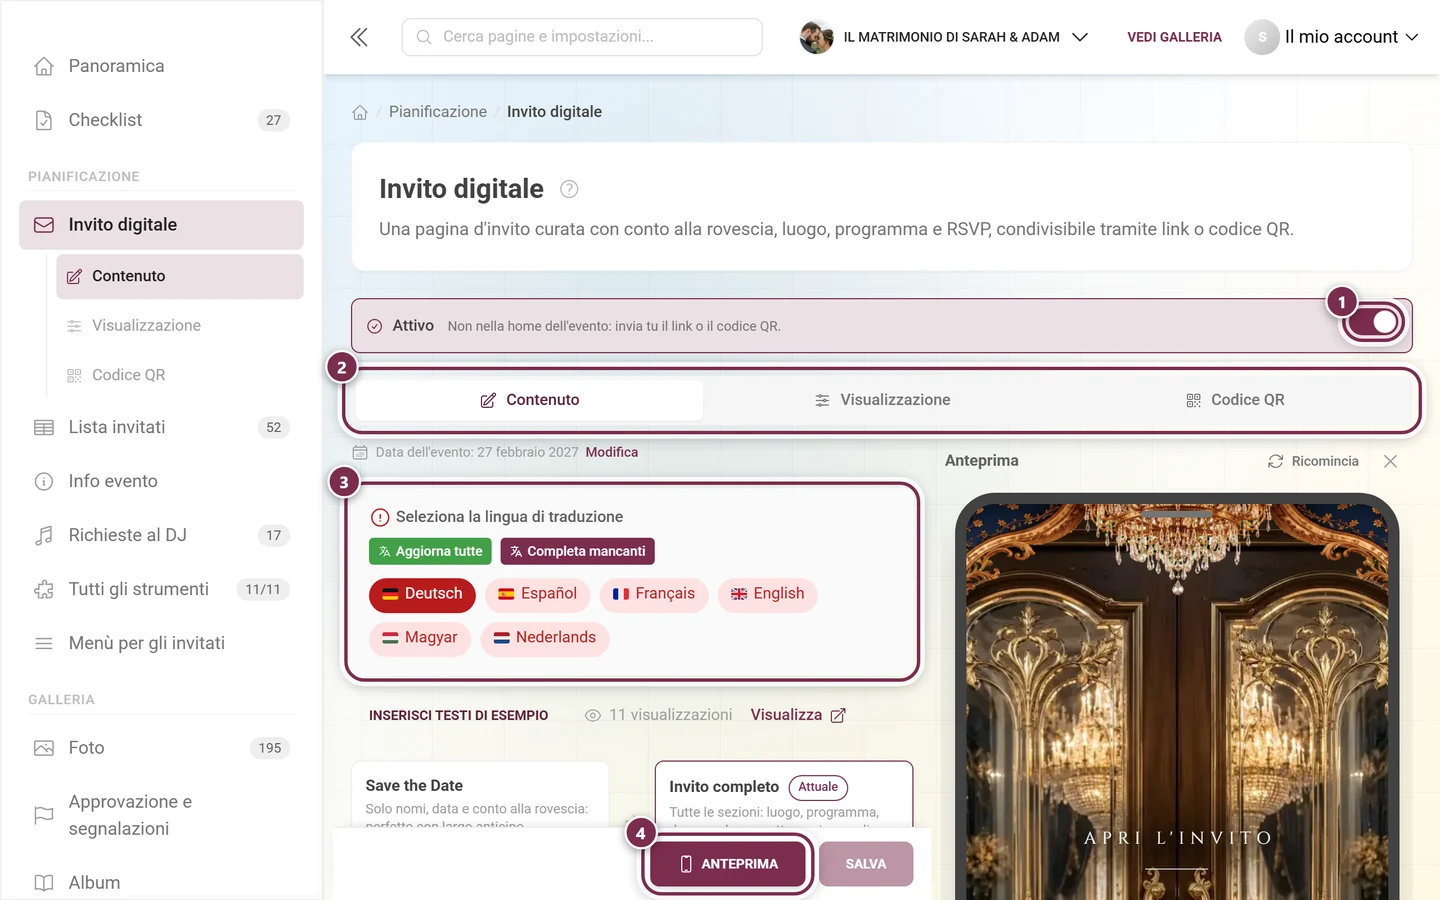1440x900 pixels.
Task: Click the Panoramica home icon in sidebar
Action: point(44,66)
